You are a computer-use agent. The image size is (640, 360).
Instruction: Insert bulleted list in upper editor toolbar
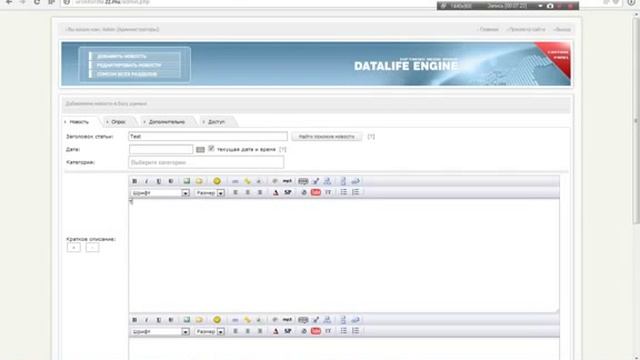click(x=344, y=192)
